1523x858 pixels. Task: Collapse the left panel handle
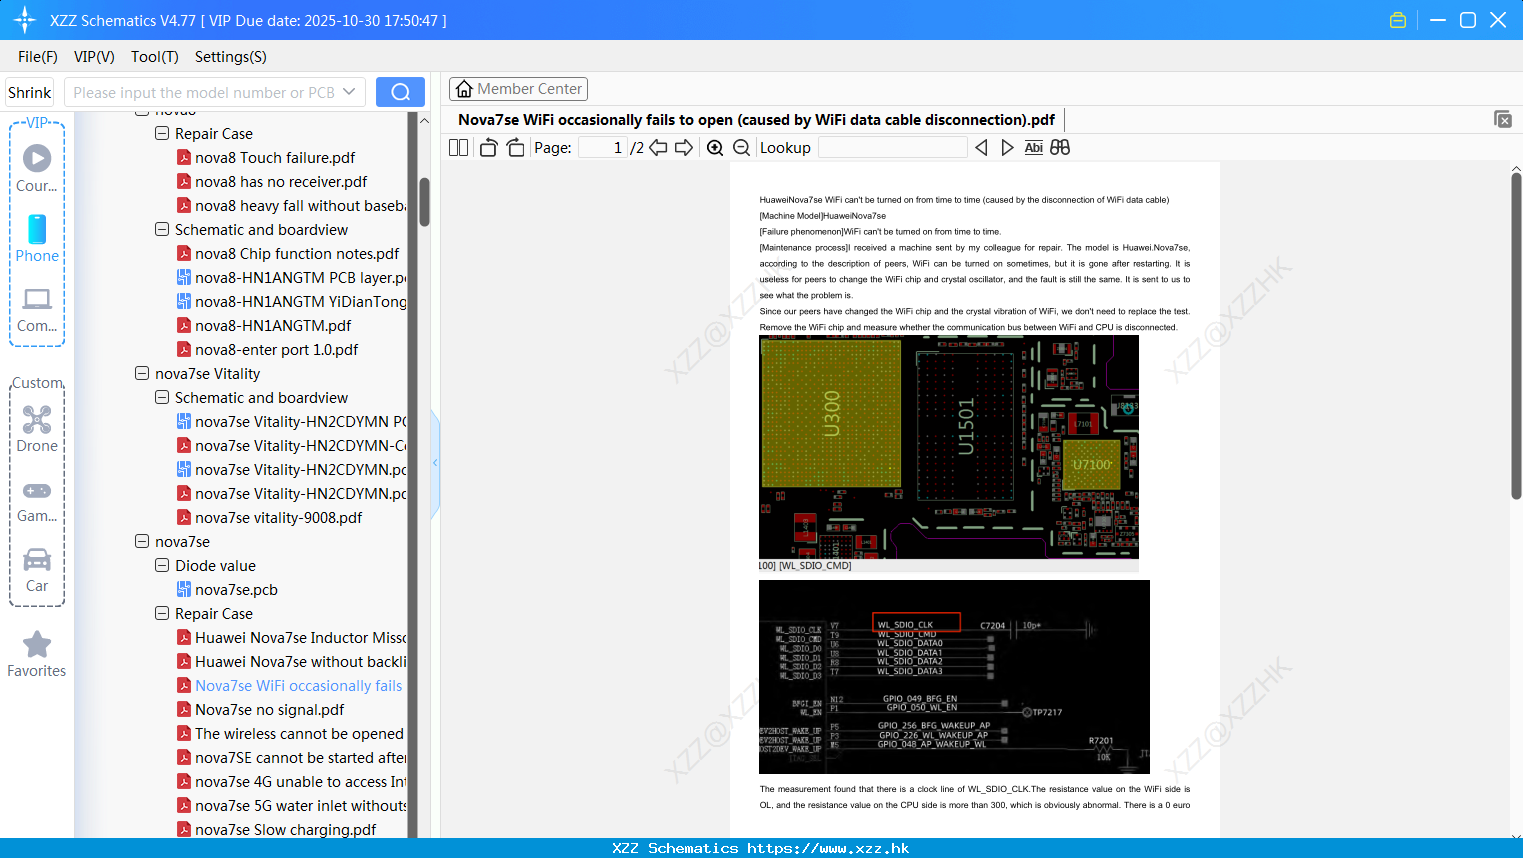point(435,463)
